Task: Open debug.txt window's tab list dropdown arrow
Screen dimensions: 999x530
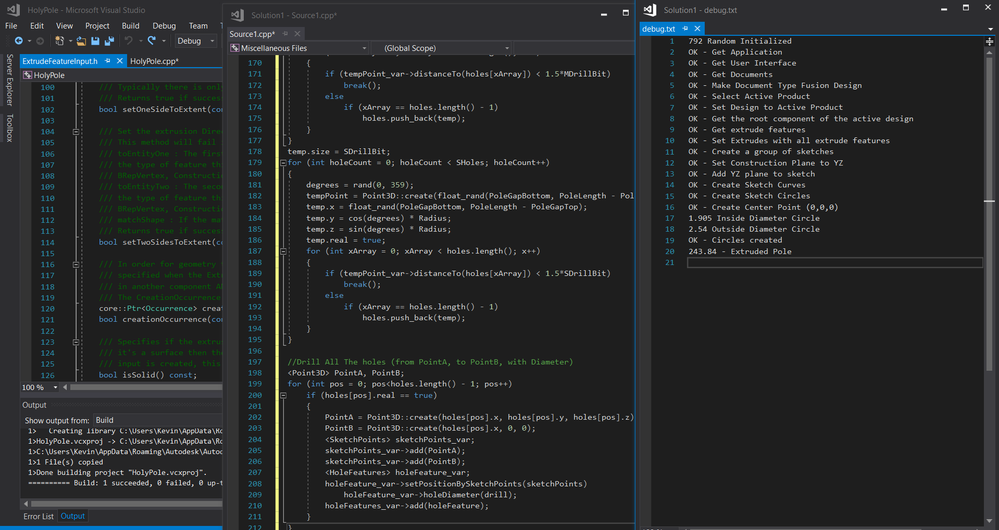Action: click(989, 29)
